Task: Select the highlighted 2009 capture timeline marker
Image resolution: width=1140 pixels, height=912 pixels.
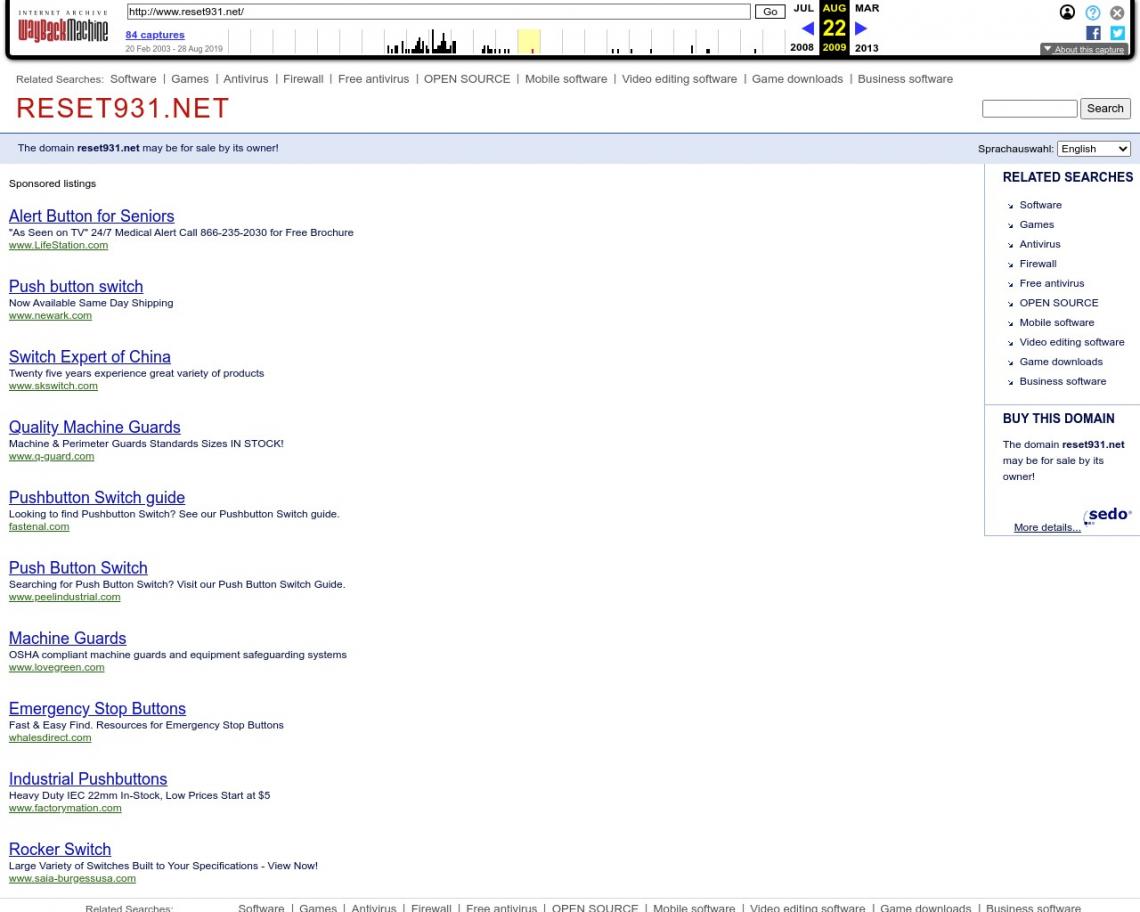Action: point(529,41)
